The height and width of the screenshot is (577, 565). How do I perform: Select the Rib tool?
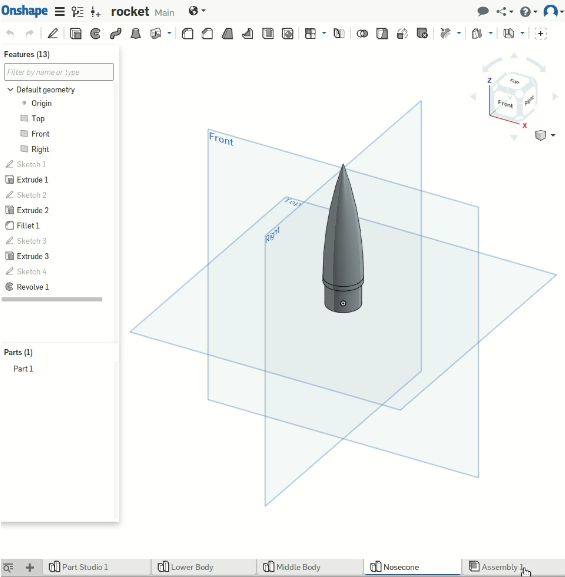pyautogui.click(x=248, y=34)
